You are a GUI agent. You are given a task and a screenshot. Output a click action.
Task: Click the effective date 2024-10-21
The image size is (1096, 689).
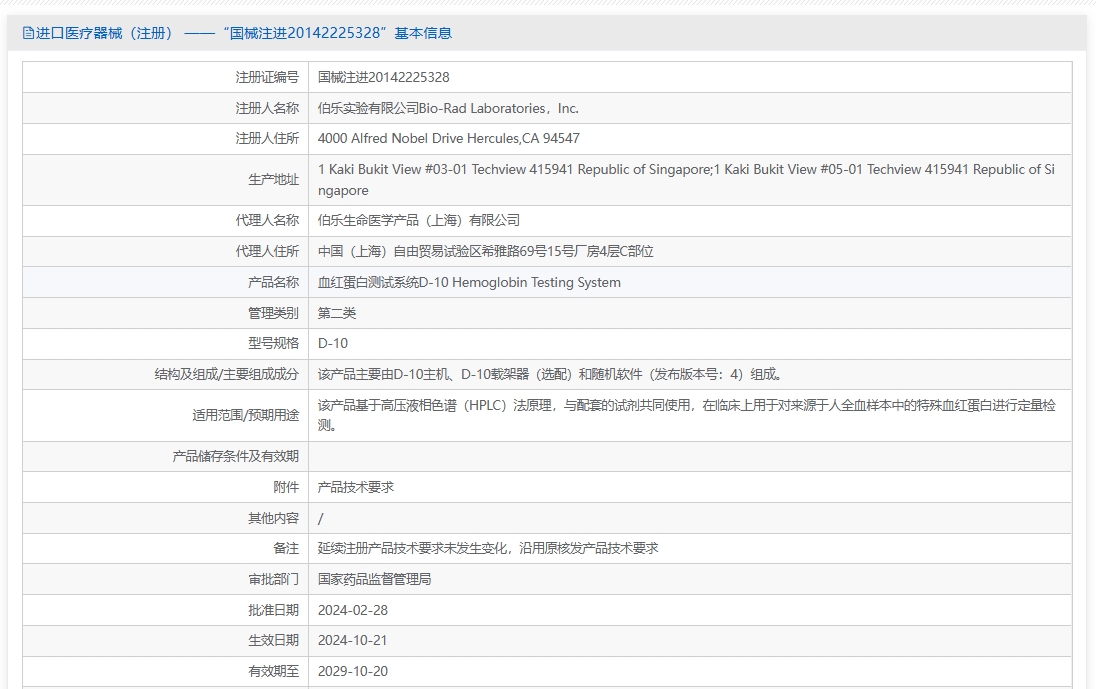(353, 640)
